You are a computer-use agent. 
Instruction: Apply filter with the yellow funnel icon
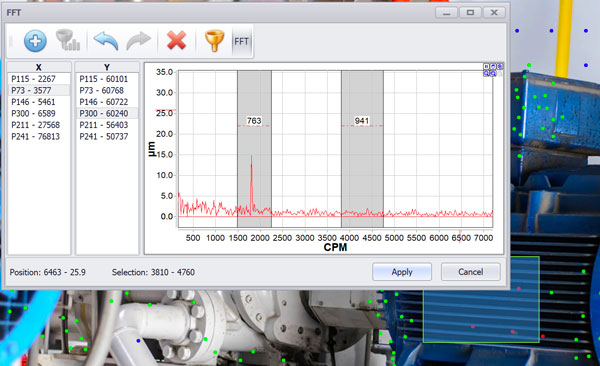(x=214, y=41)
